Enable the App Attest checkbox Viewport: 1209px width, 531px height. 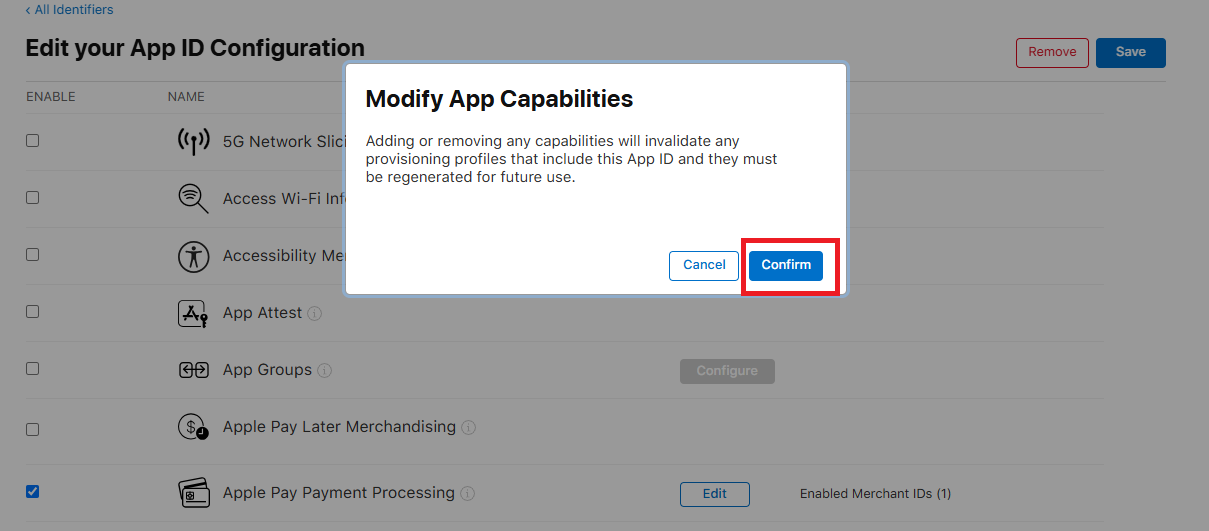pyautogui.click(x=33, y=312)
